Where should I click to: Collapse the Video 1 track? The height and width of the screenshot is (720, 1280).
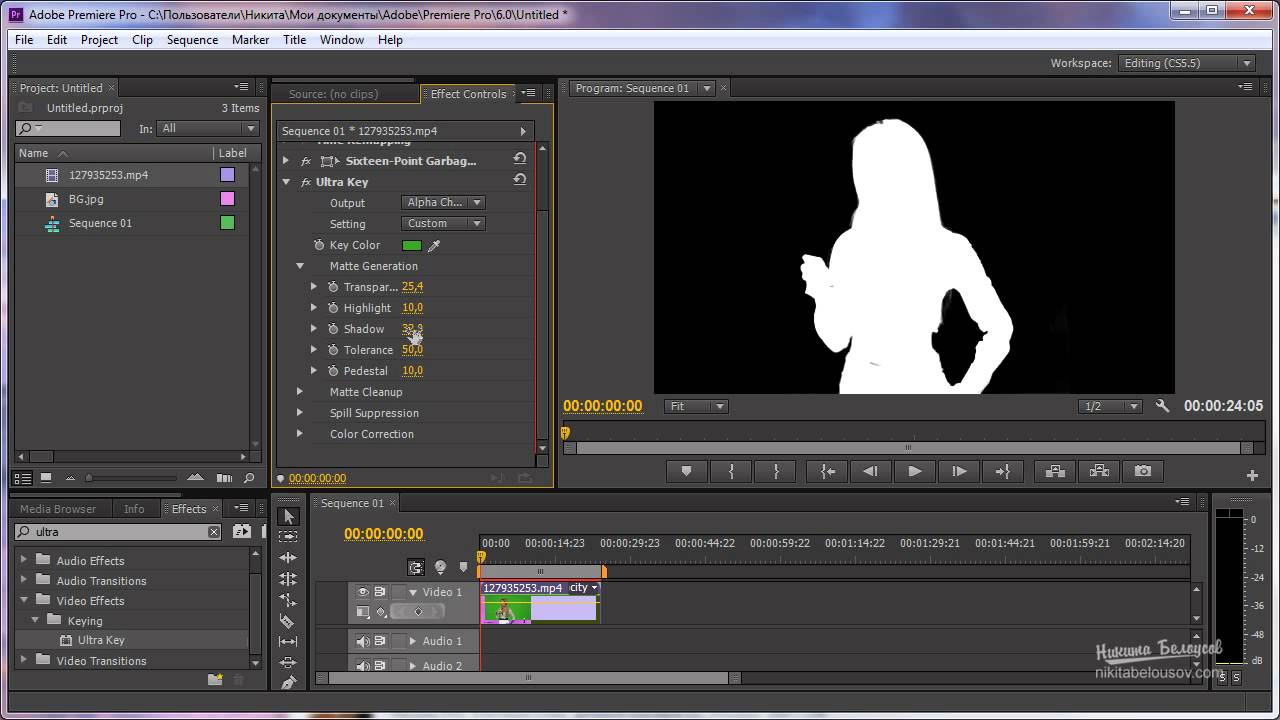coord(412,592)
